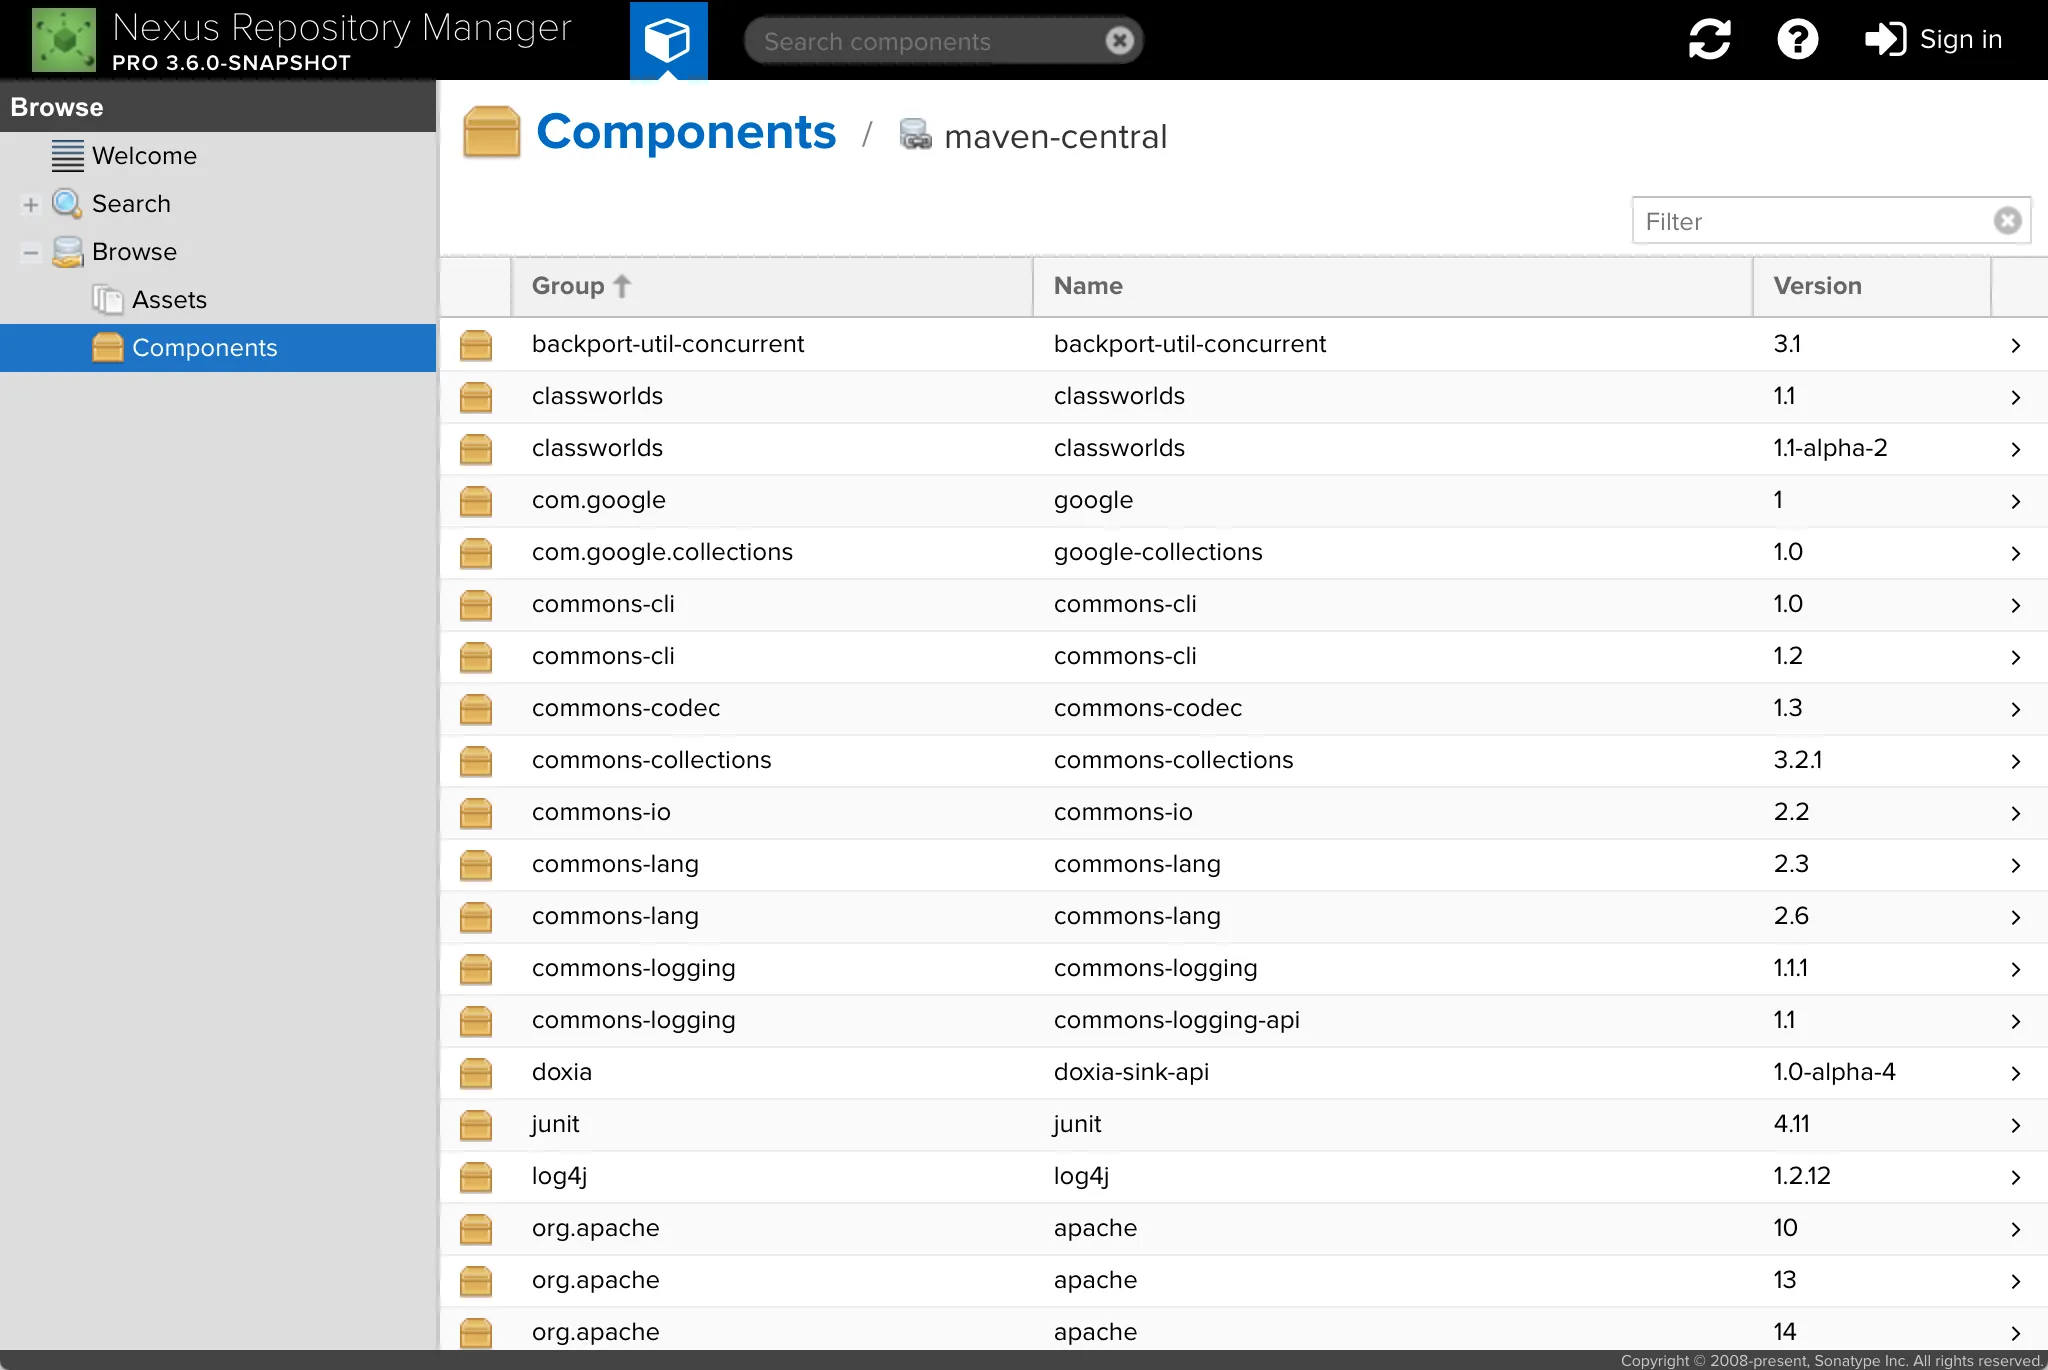Click component icon for classworlds 1.1-alpha-2
This screenshot has height=1370, width=2048.
(476, 449)
